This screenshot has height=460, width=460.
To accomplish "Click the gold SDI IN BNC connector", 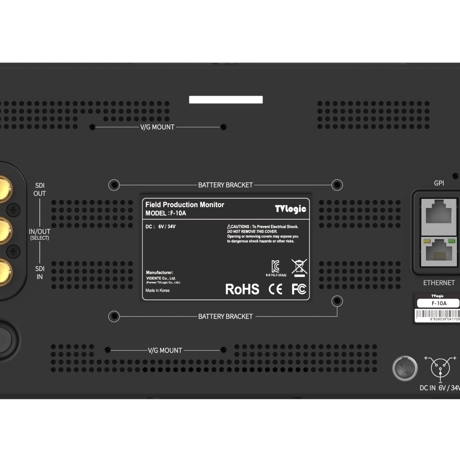I will click(x=5, y=272).
